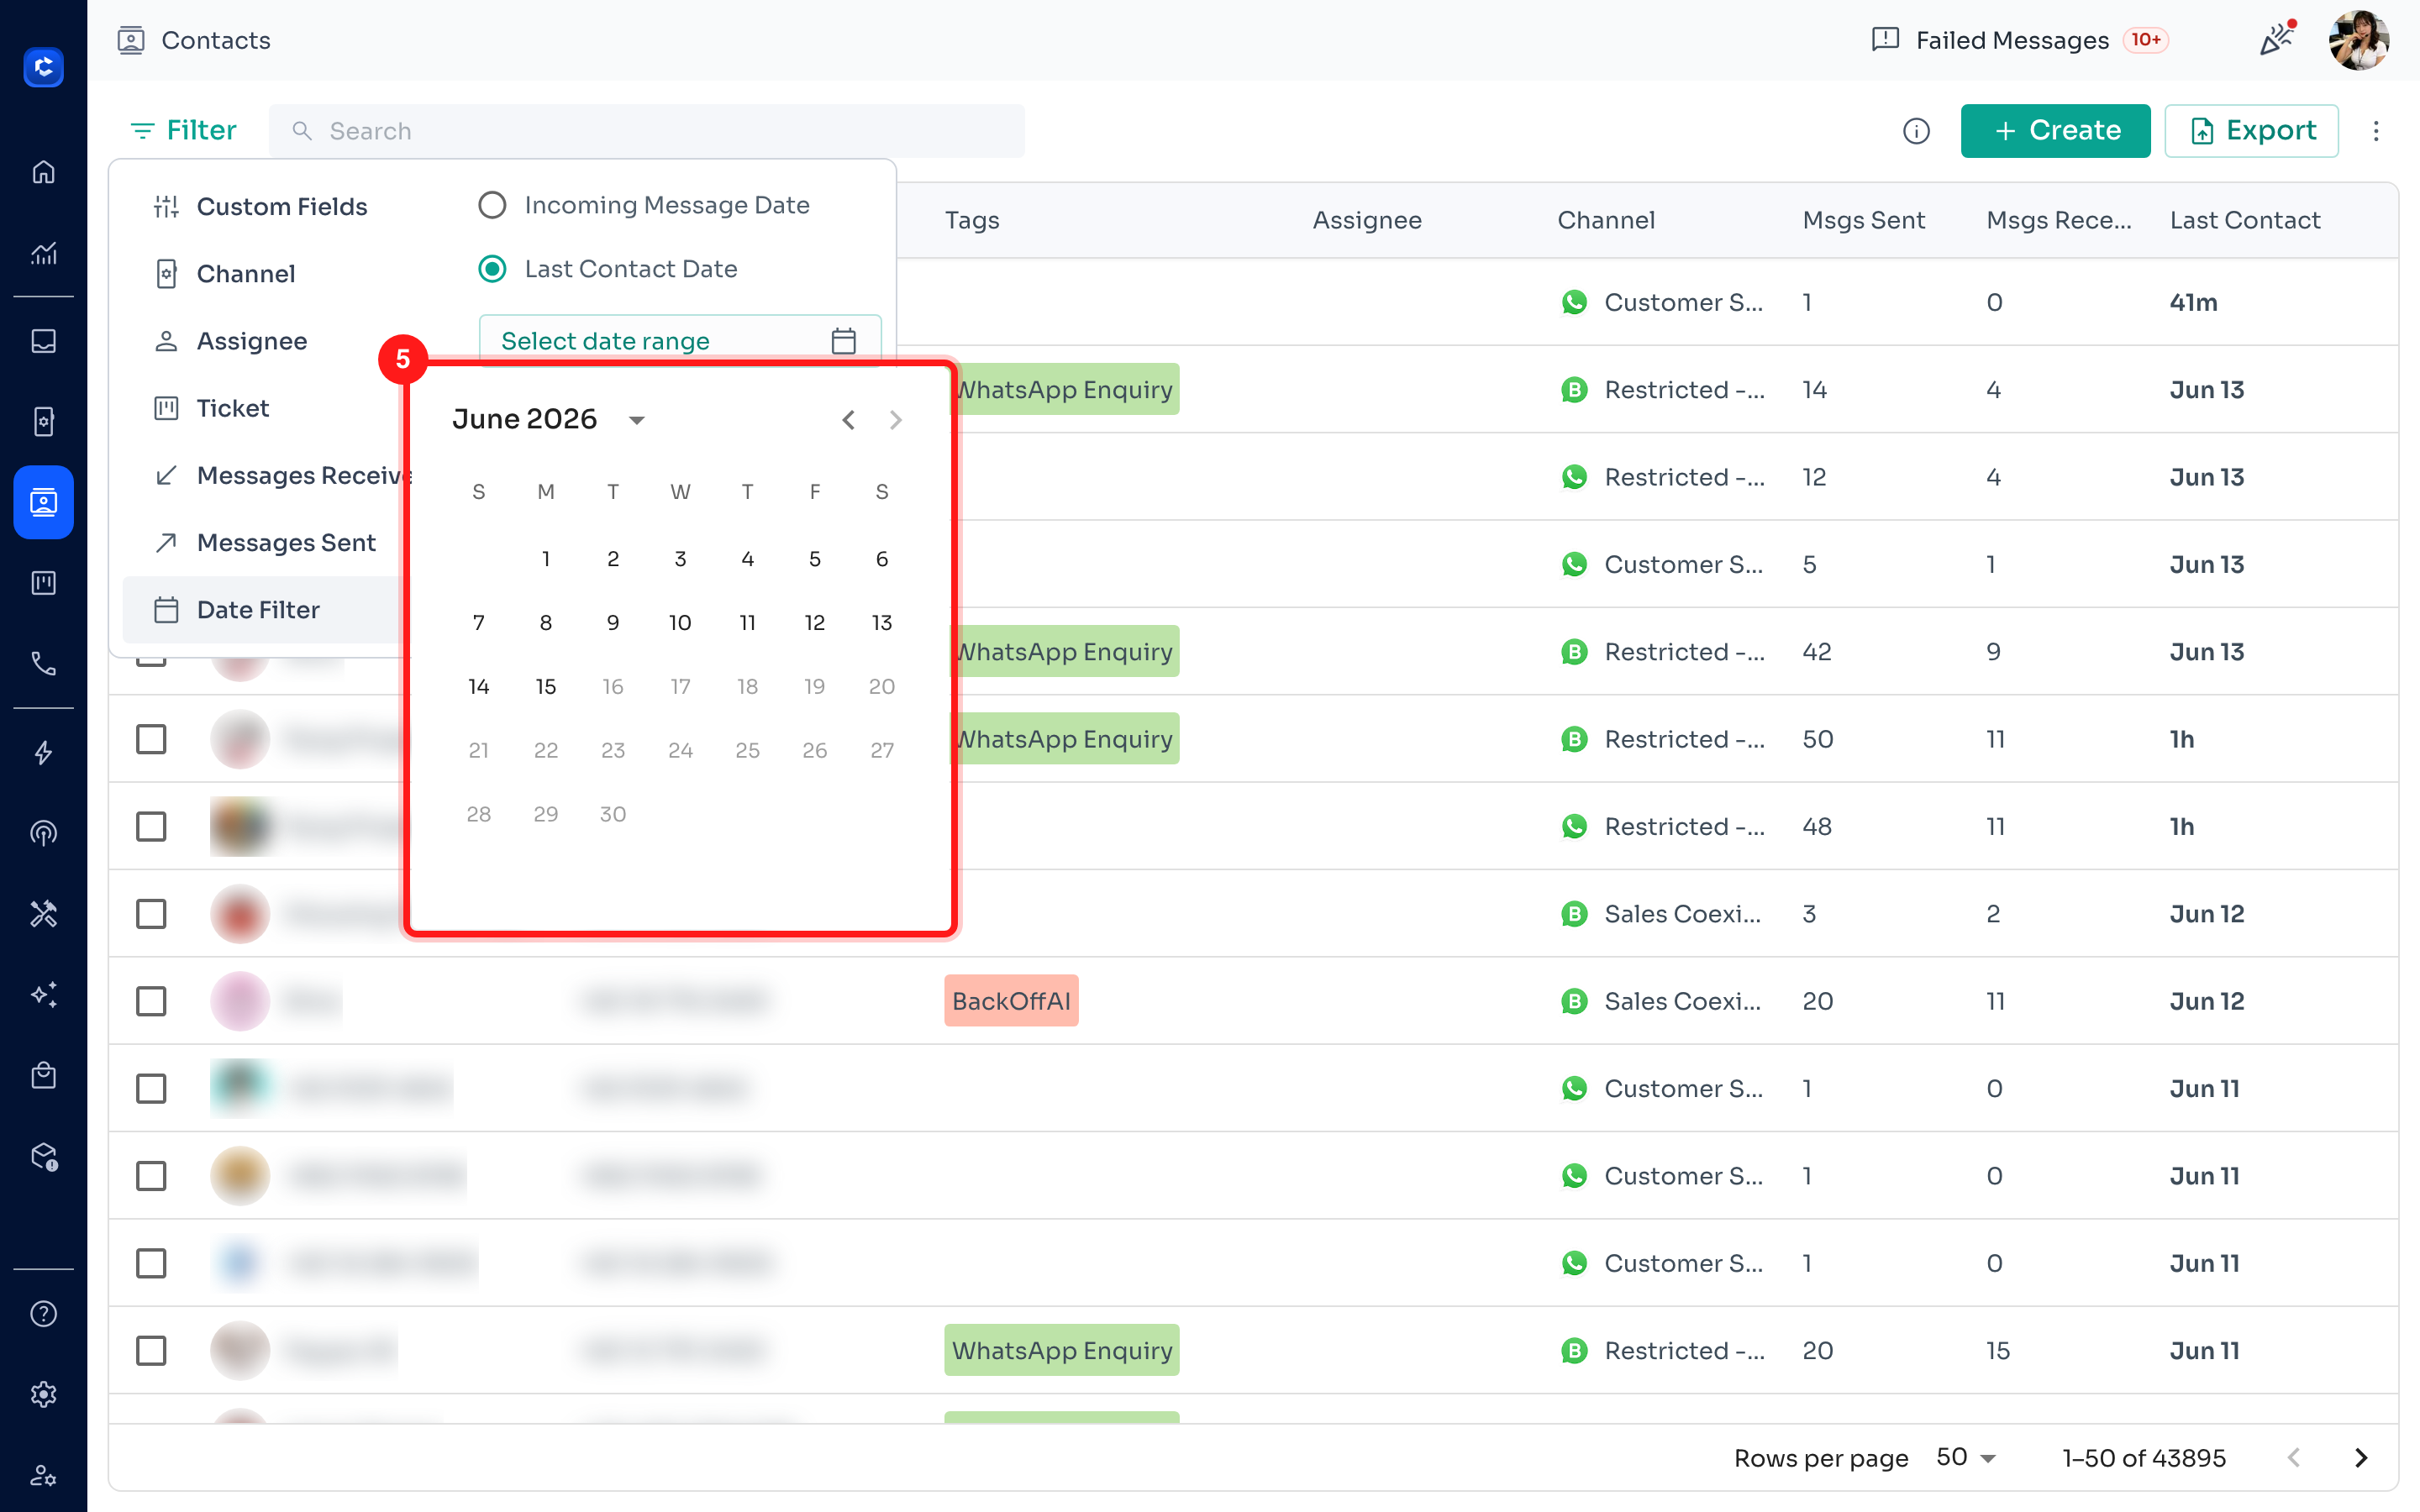Open the three-dot more options menu

point(2376,131)
